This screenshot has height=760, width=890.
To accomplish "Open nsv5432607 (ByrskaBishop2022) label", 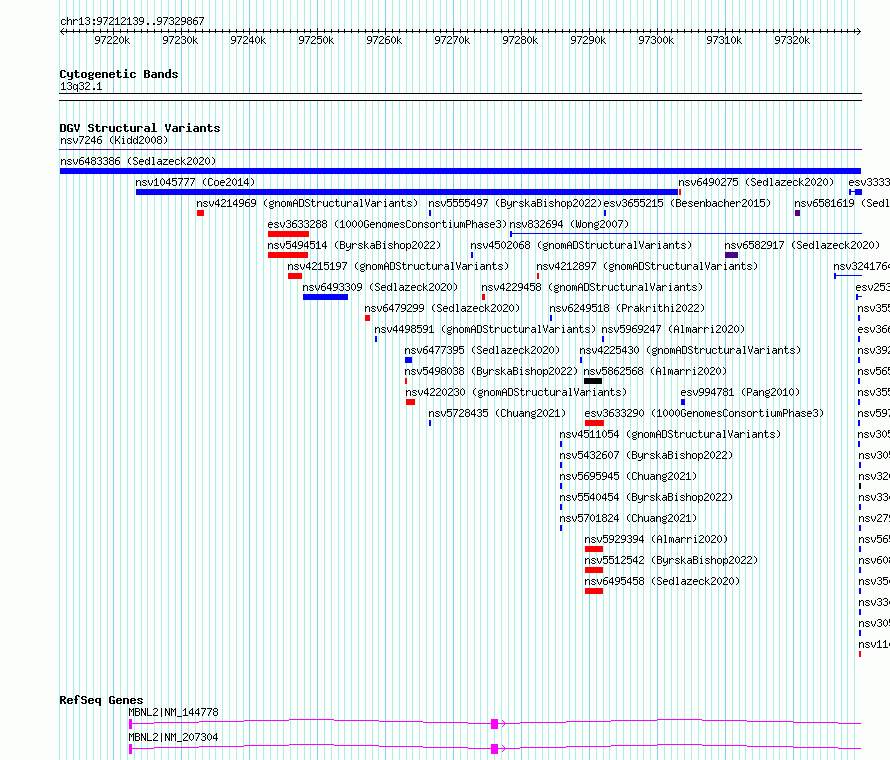I will [646, 455].
